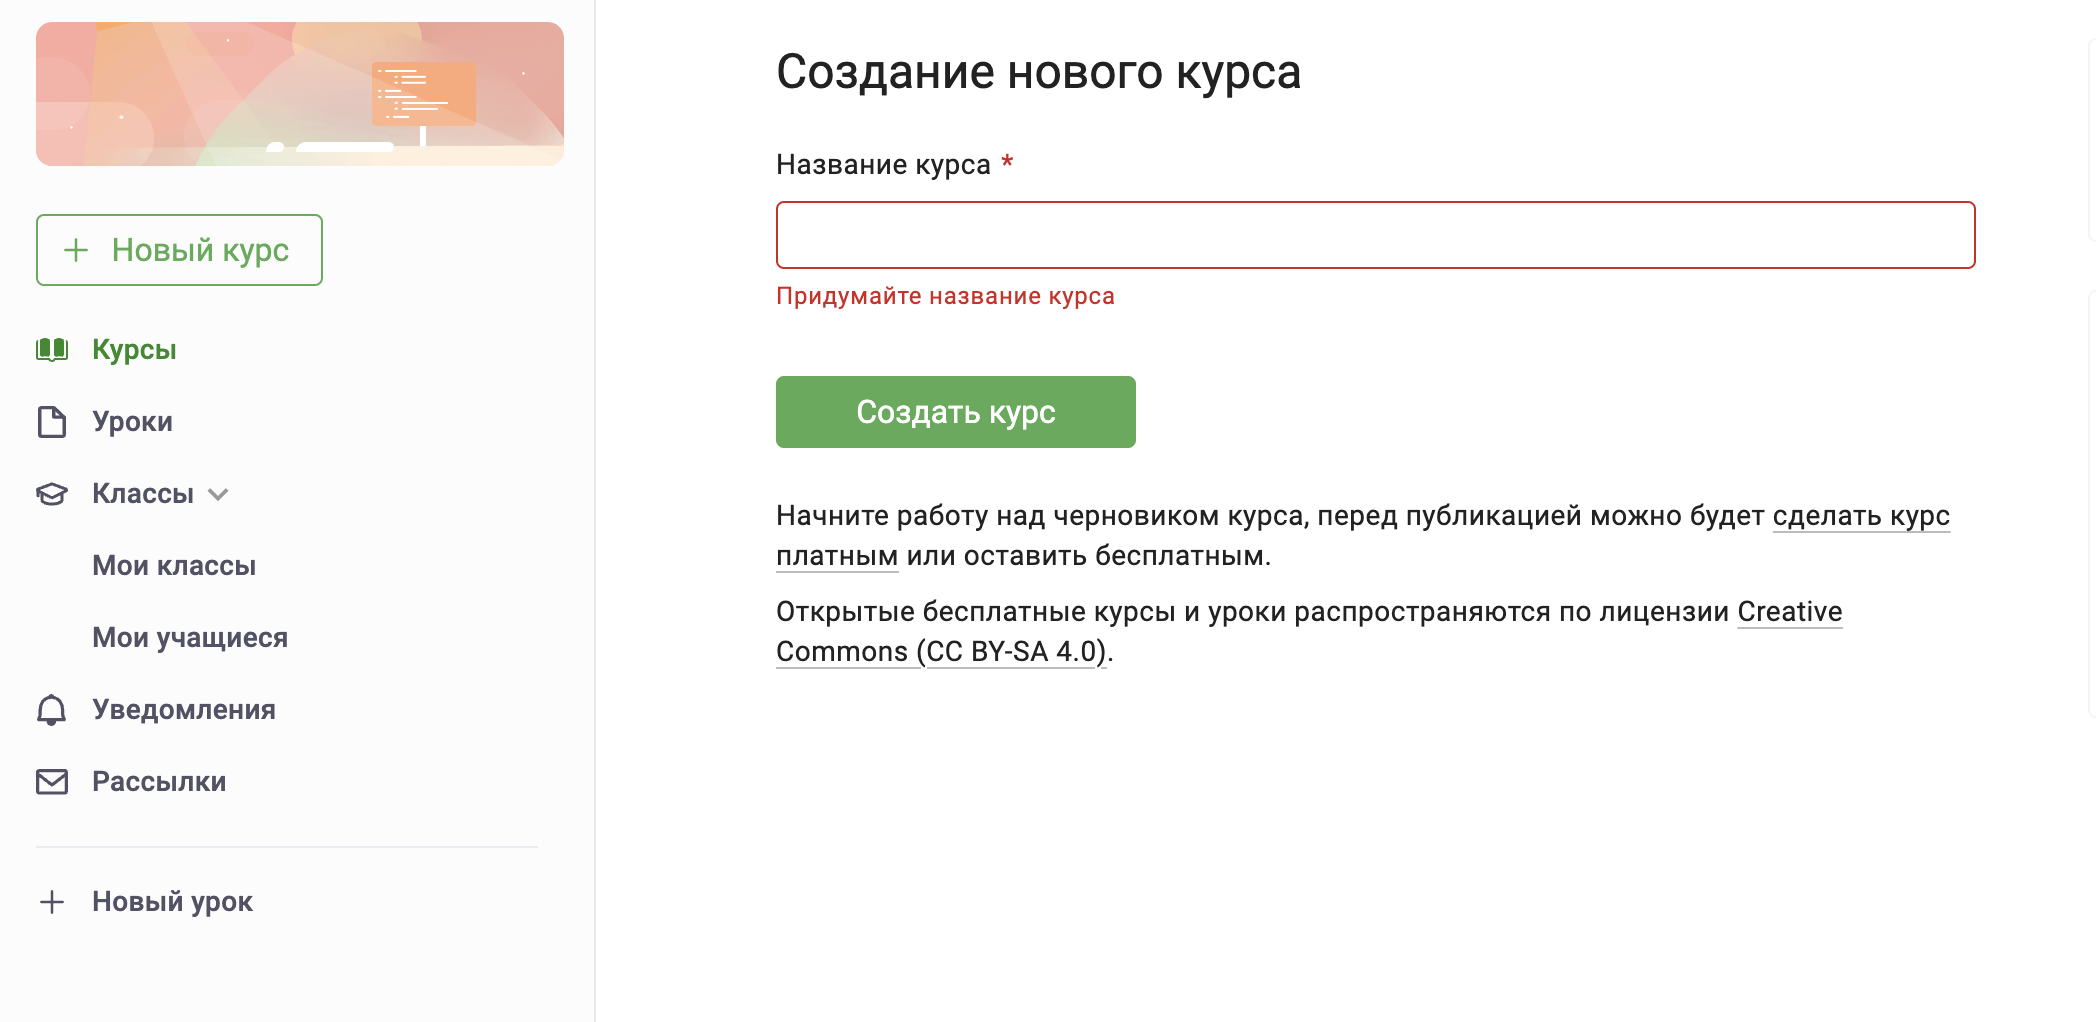Click the bell icon beside Уведомления
Screen dimensions: 2096x1022
pyautogui.click(x=52, y=709)
